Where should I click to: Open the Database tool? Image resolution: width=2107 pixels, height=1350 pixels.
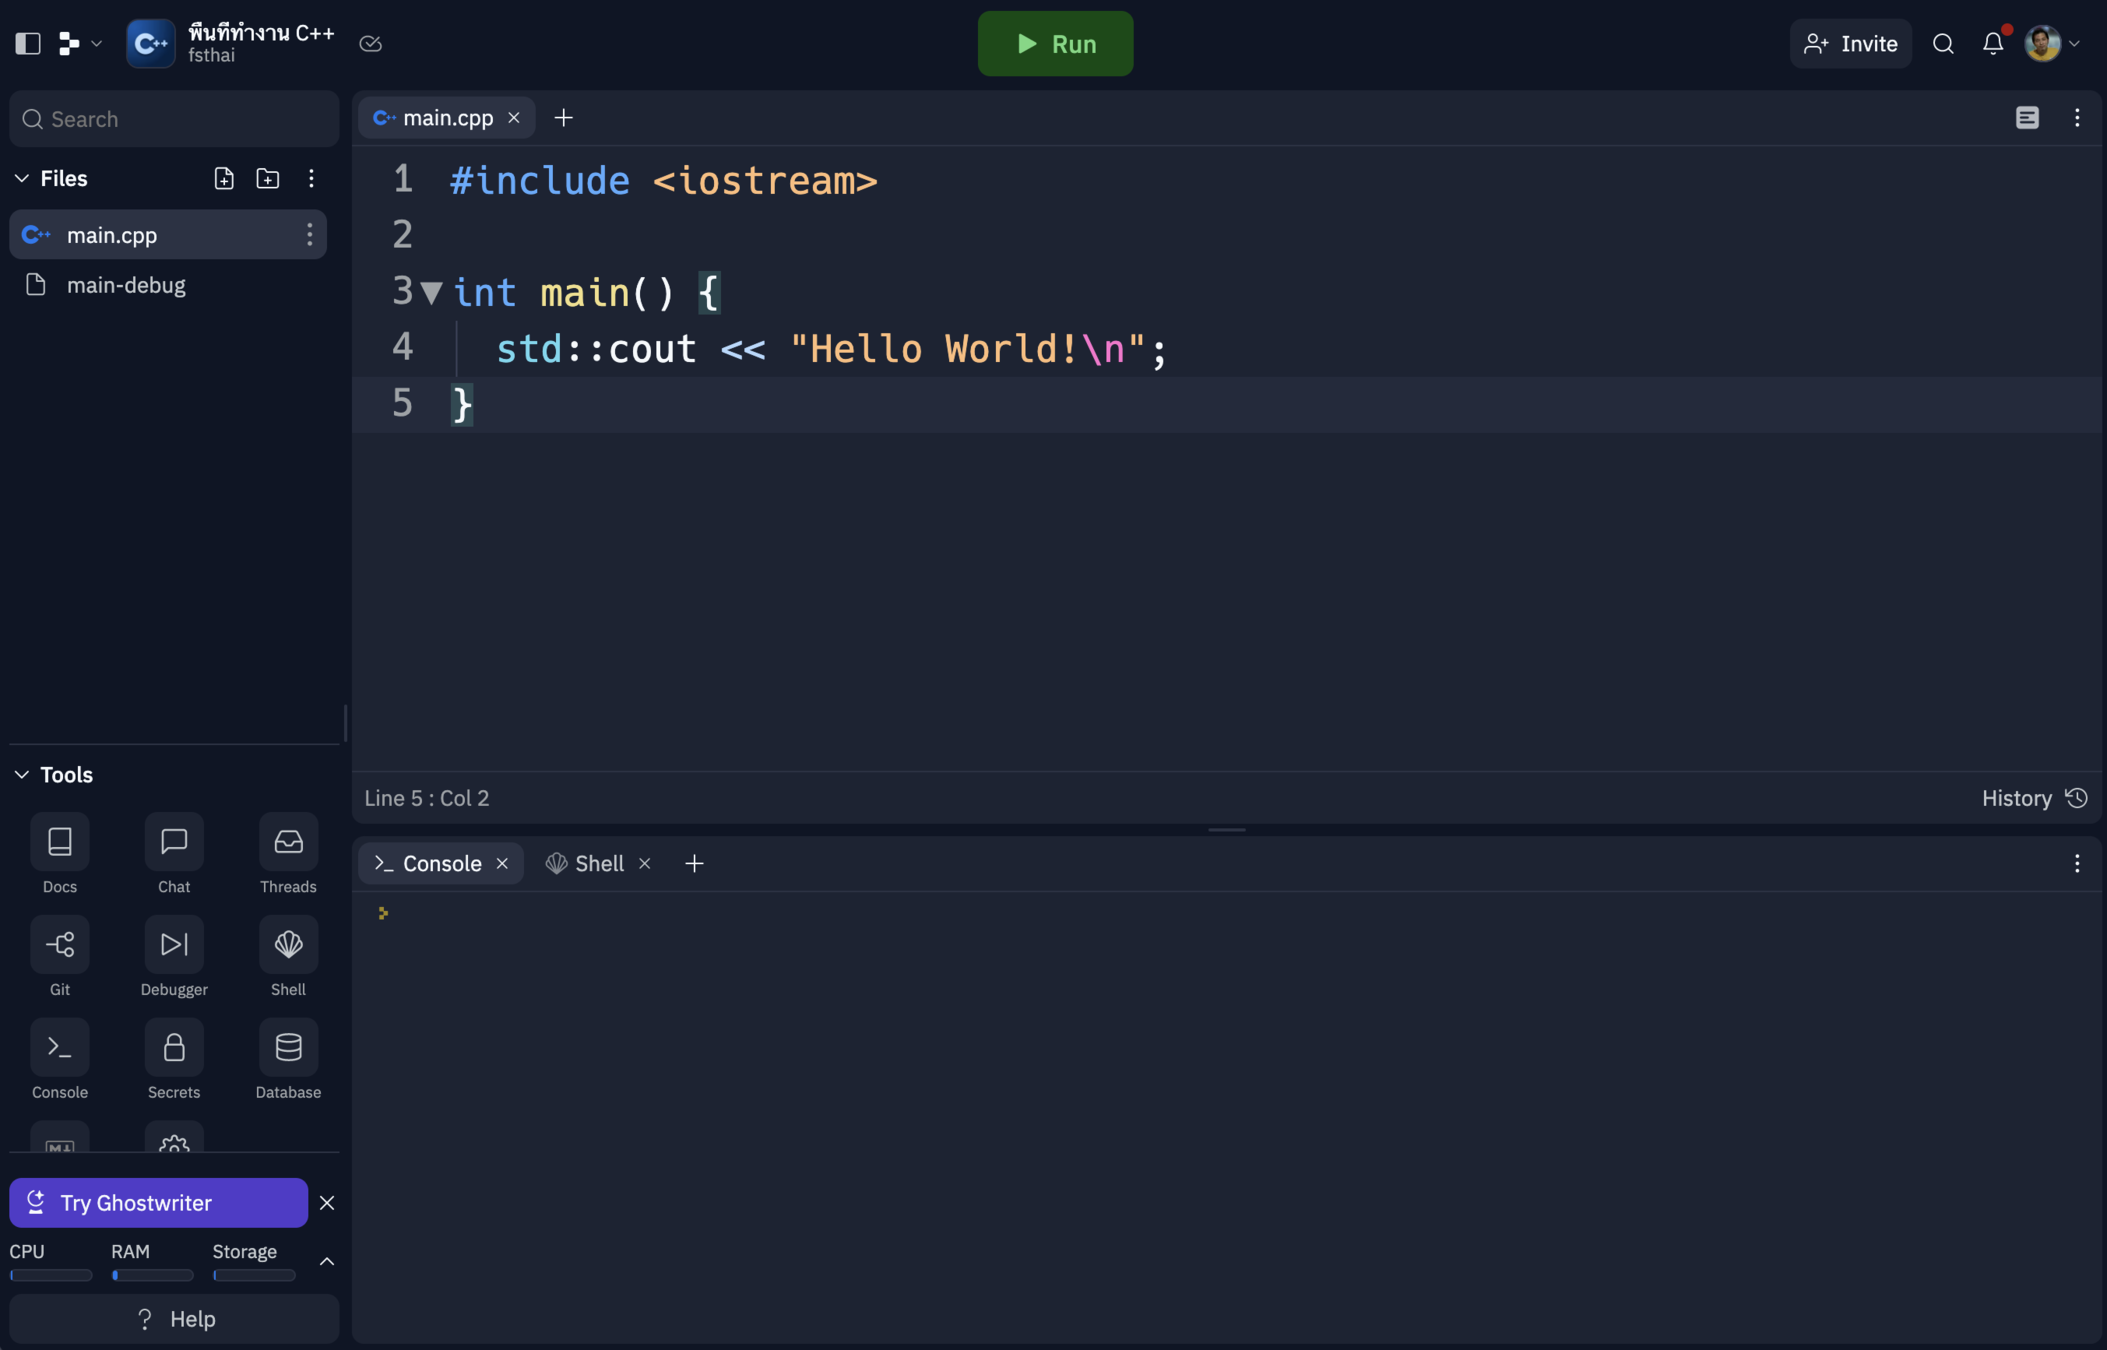288,1048
